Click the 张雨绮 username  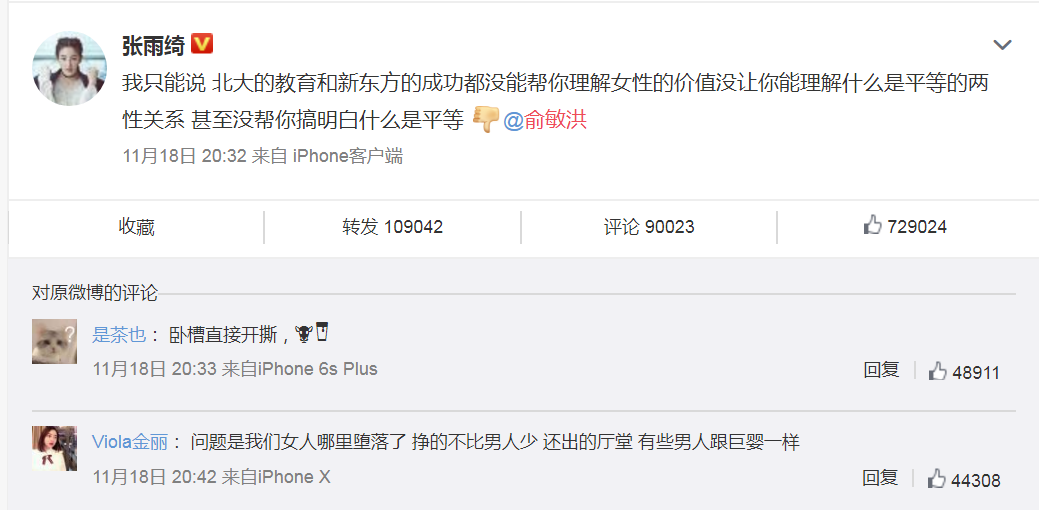pyautogui.click(x=153, y=46)
